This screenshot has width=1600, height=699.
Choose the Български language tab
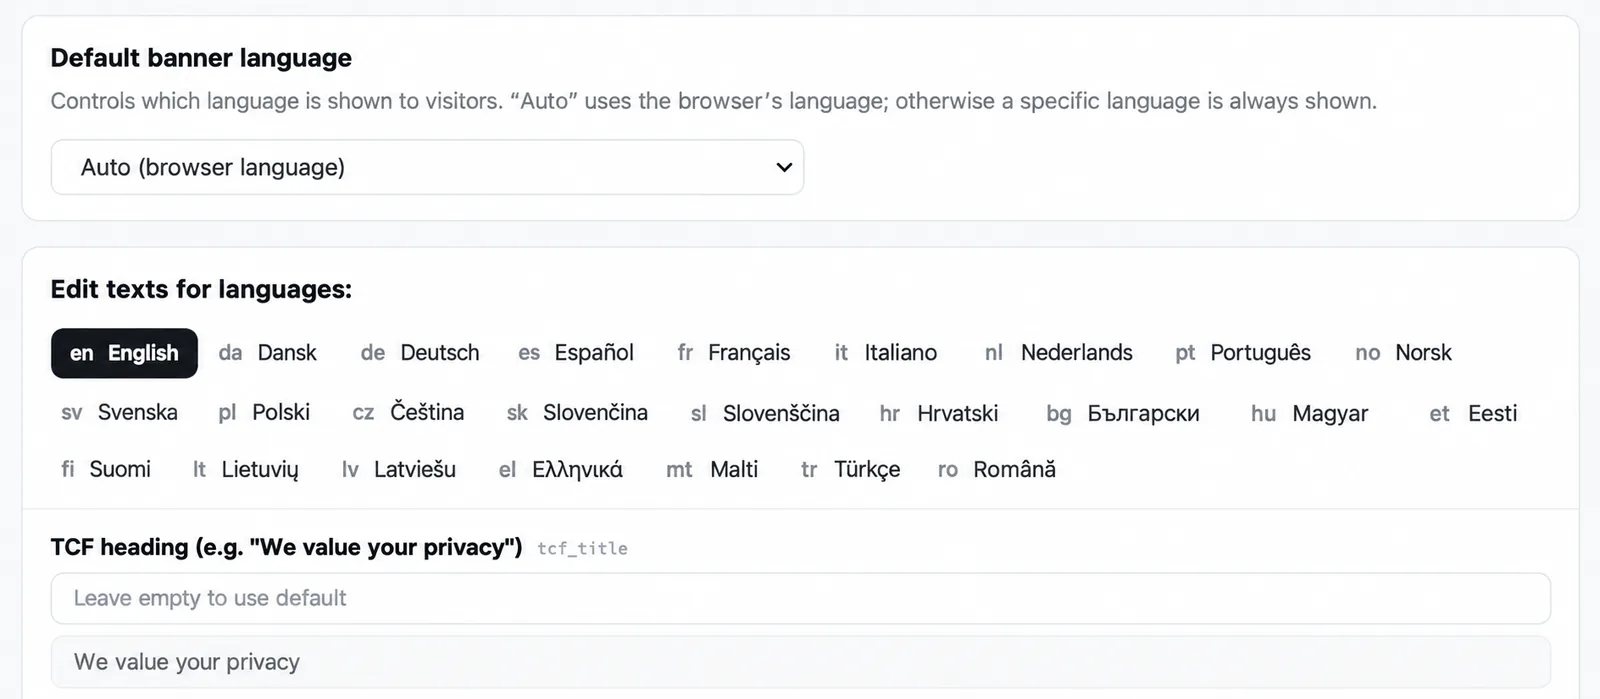(x=1123, y=413)
